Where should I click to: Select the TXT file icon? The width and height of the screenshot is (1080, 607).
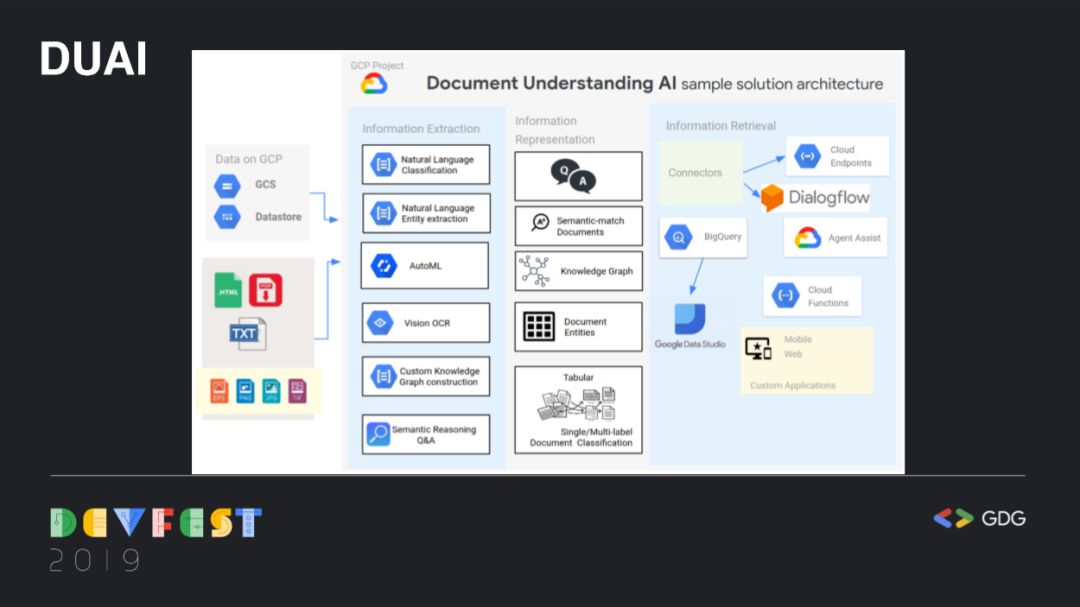[247, 334]
